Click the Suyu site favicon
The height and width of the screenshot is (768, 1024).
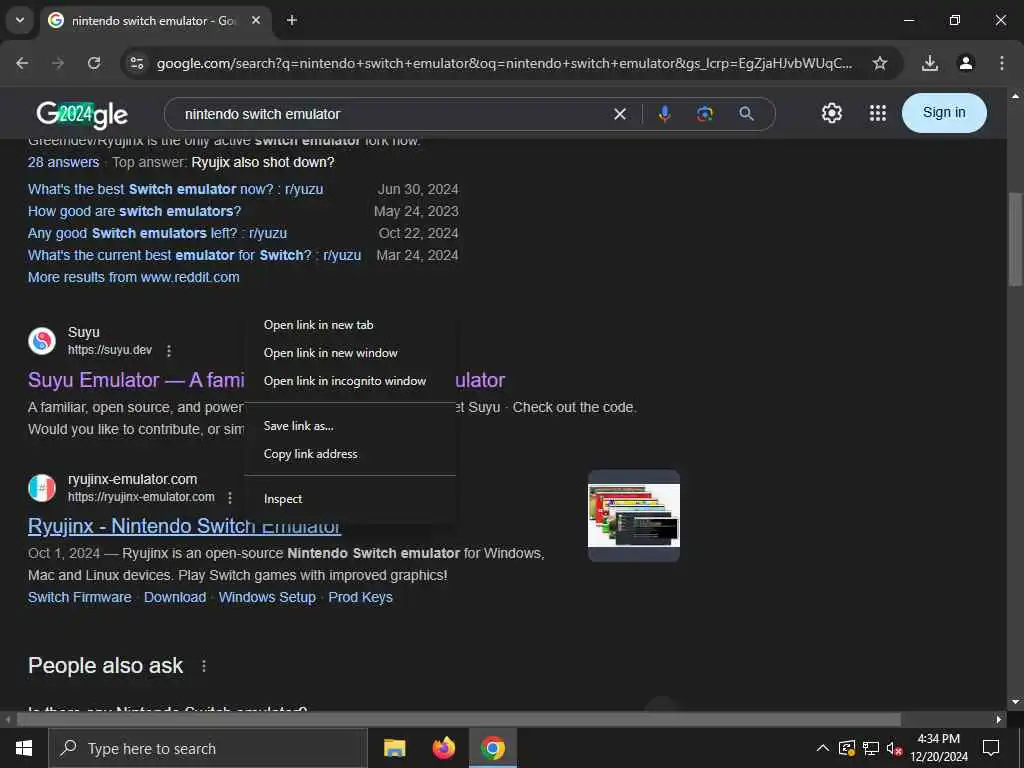(42, 341)
